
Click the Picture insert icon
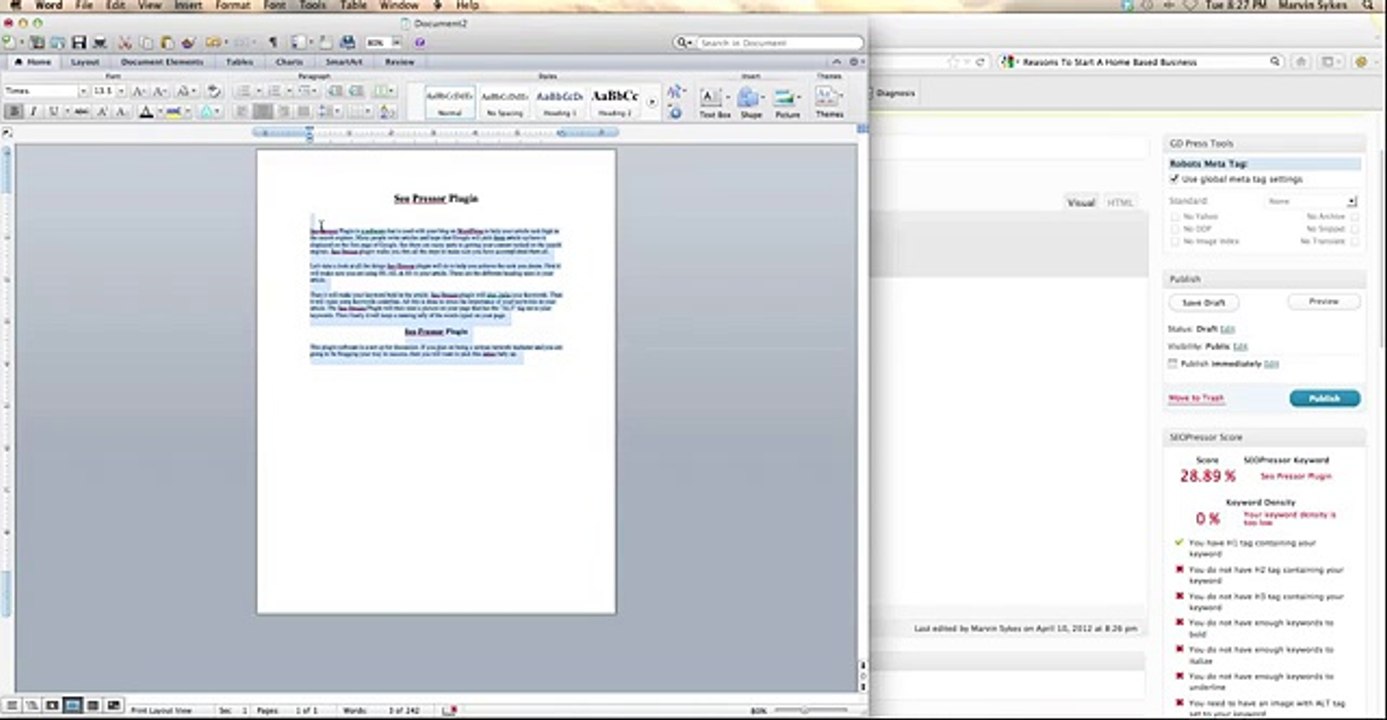point(787,101)
